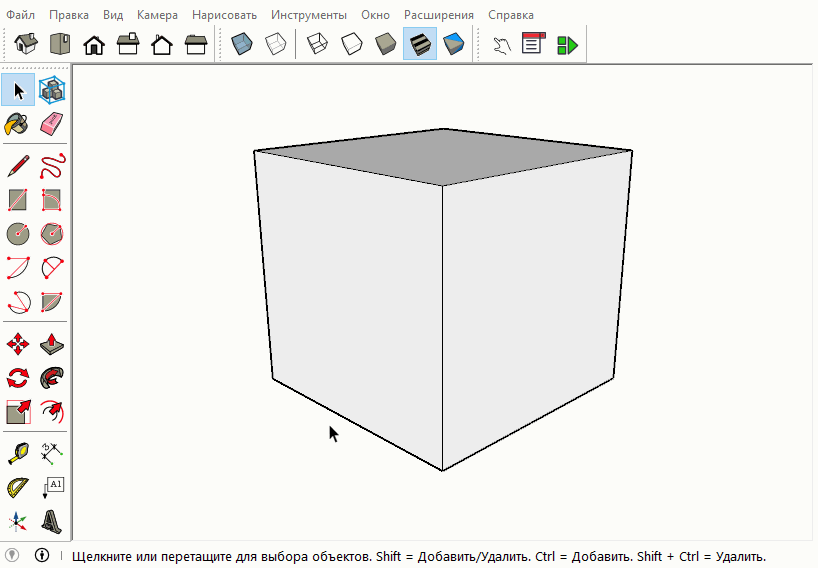Activate the Line pencil tool
The width and height of the screenshot is (818, 568).
(x=18, y=166)
